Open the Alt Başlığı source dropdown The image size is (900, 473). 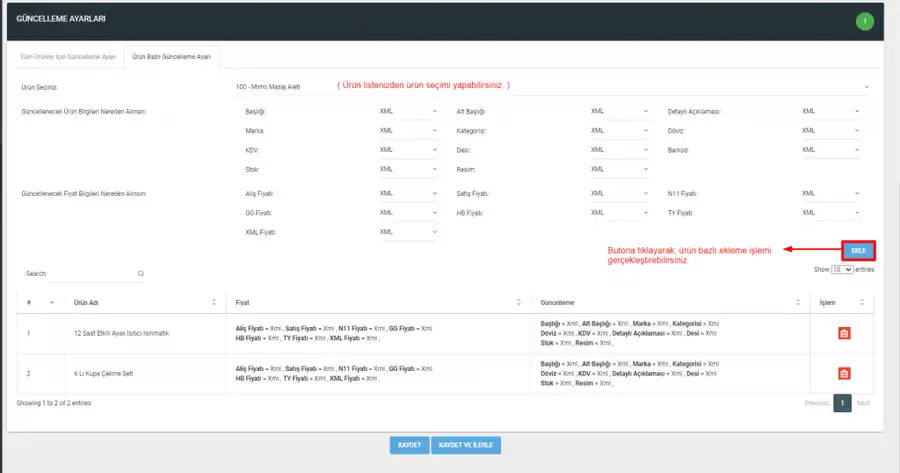click(x=619, y=111)
